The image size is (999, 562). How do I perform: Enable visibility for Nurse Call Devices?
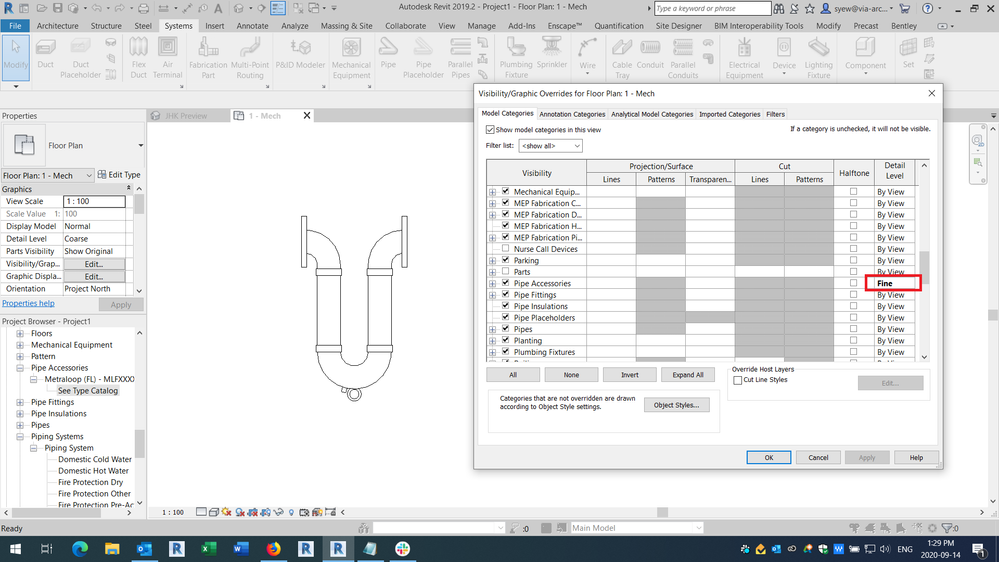(506, 249)
